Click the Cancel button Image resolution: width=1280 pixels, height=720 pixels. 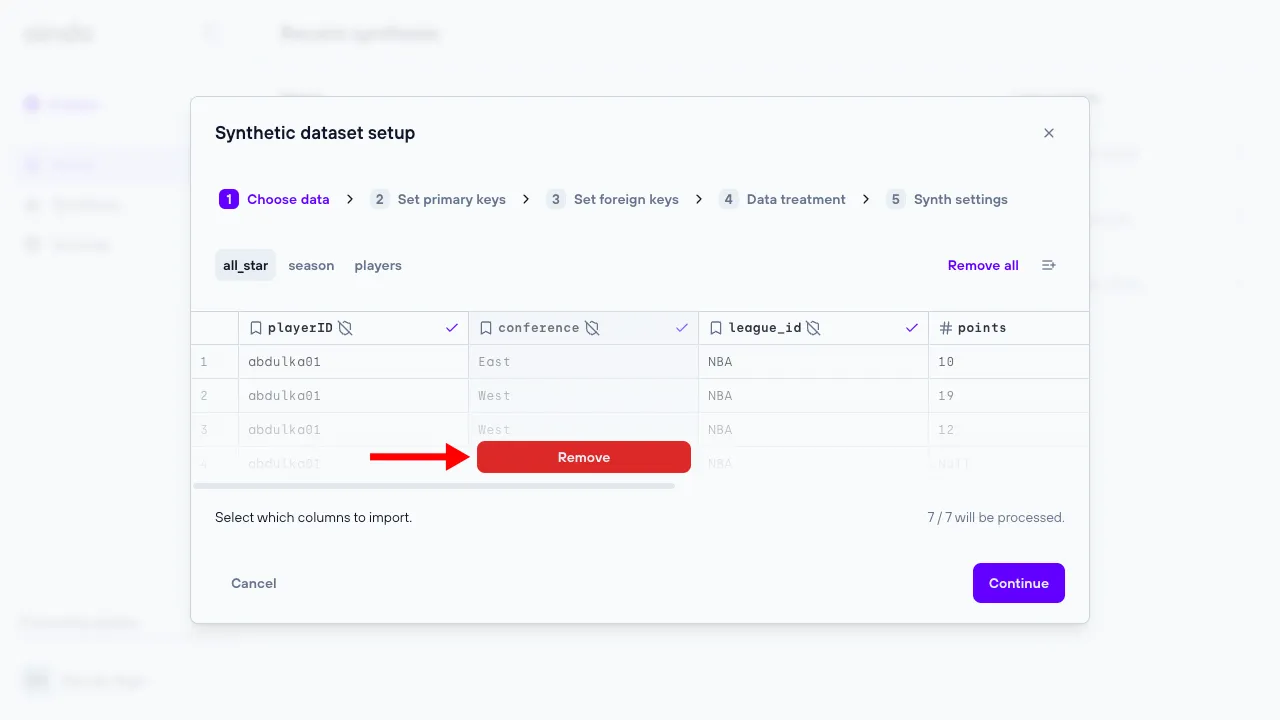pos(254,583)
